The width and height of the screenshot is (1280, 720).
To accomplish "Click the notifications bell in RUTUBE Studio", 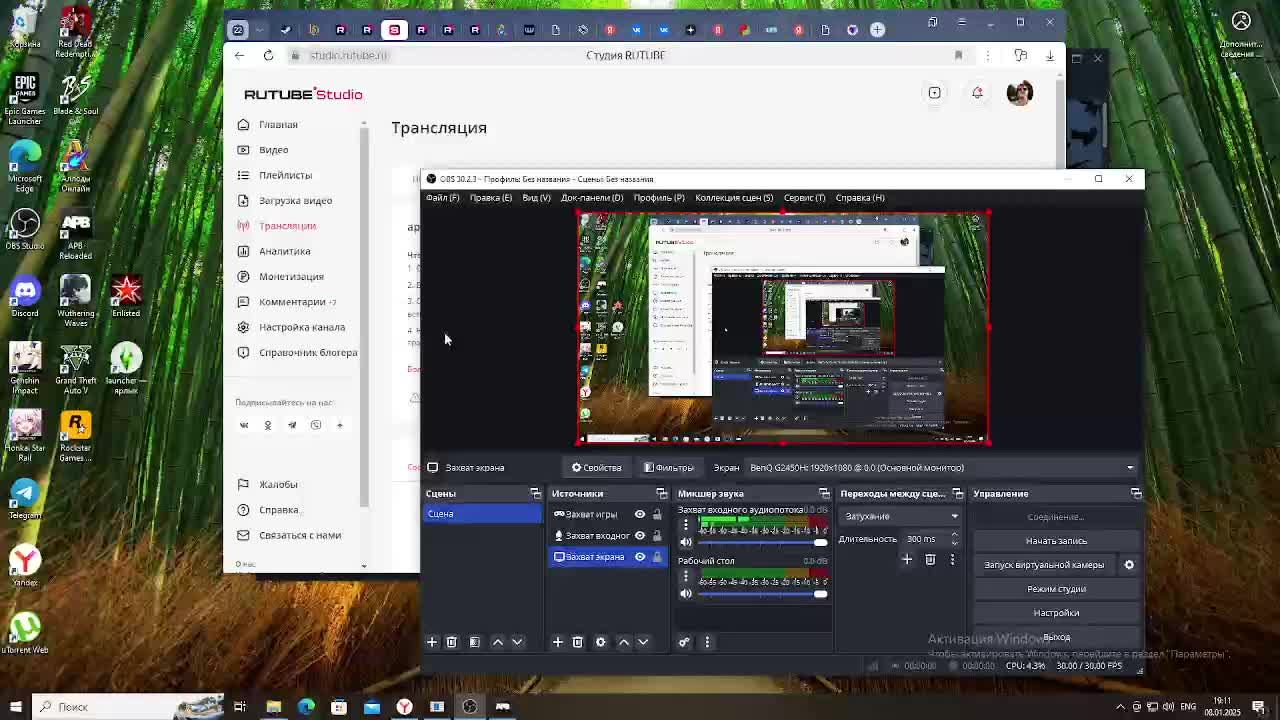I will tap(977, 93).
